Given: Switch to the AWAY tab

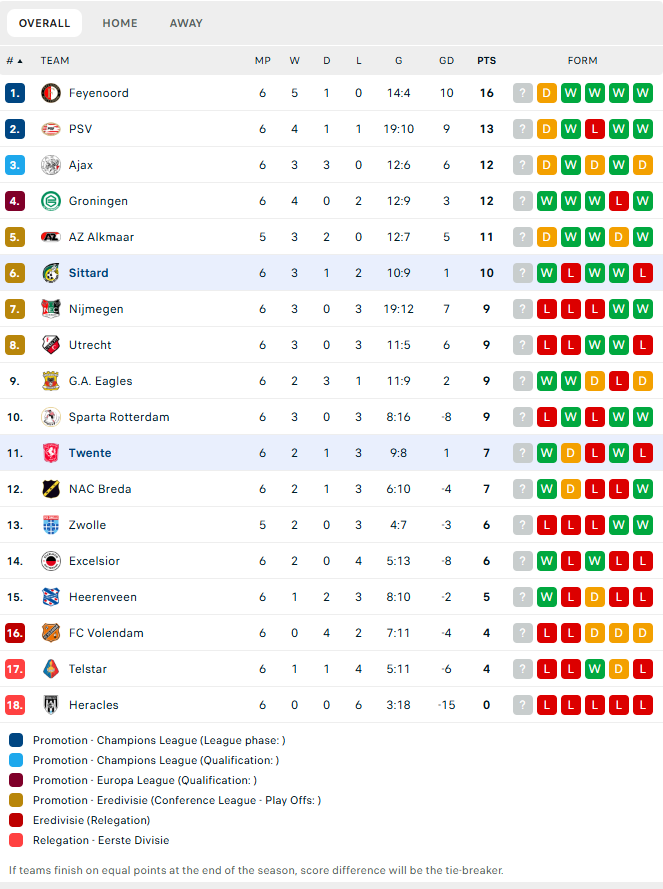Looking at the screenshot, I should 186,23.
